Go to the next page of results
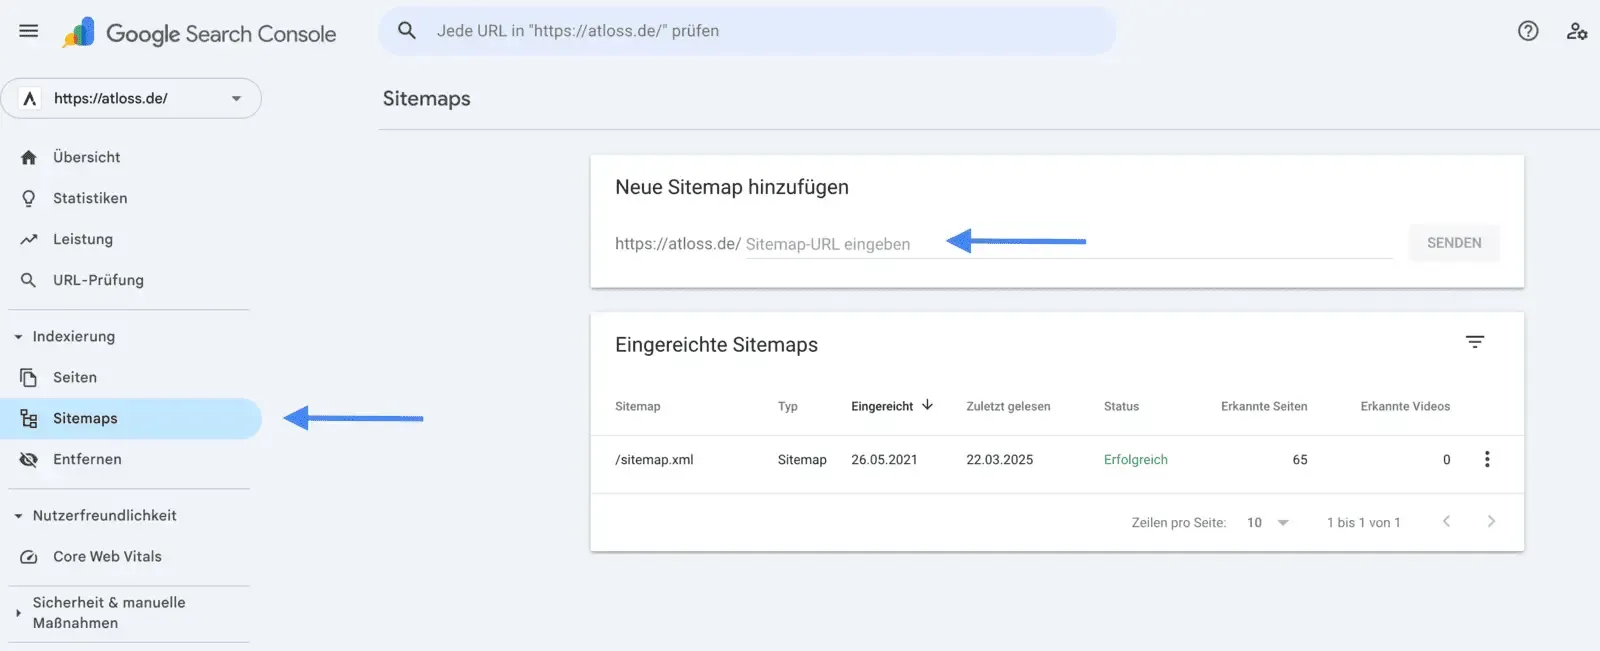This screenshot has width=1600, height=651. coord(1491,521)
